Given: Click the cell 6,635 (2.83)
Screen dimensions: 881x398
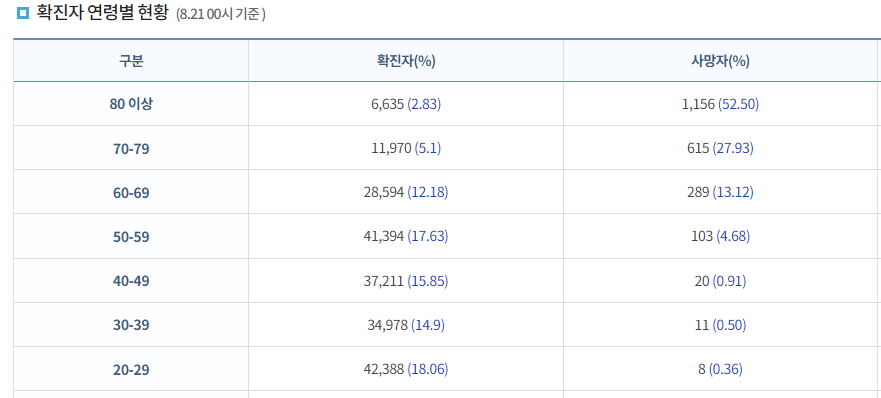Looking at the screenshot, I should pos(406,104).
